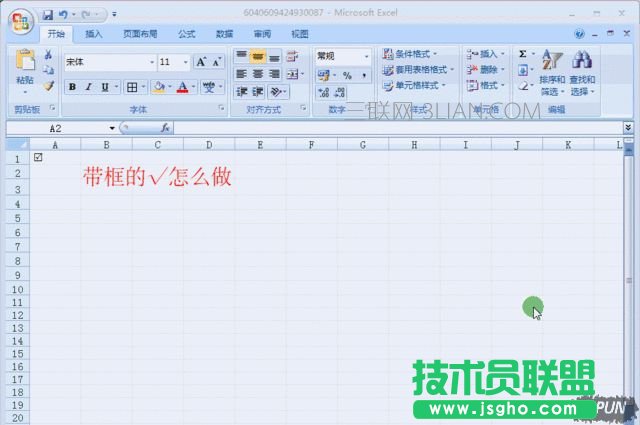Open the 公式 ribbon tab

pyautogui.click(x=186, y=33)
